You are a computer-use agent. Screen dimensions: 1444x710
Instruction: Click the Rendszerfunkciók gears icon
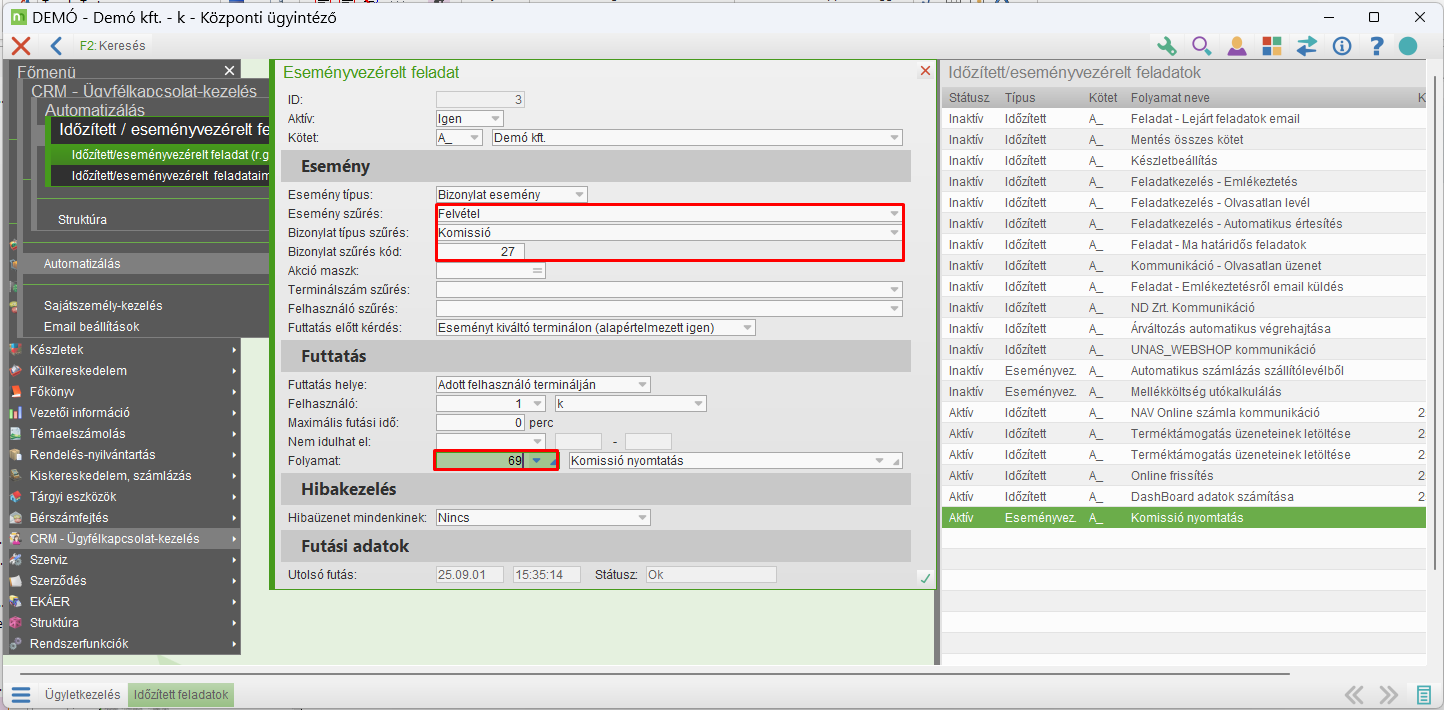click(15, 644)
